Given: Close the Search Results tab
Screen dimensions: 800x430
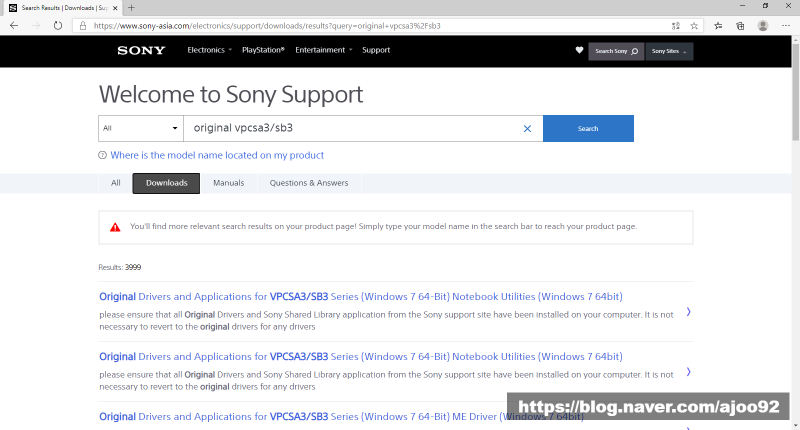Looking at the screenshot, I should pos(115,8).
